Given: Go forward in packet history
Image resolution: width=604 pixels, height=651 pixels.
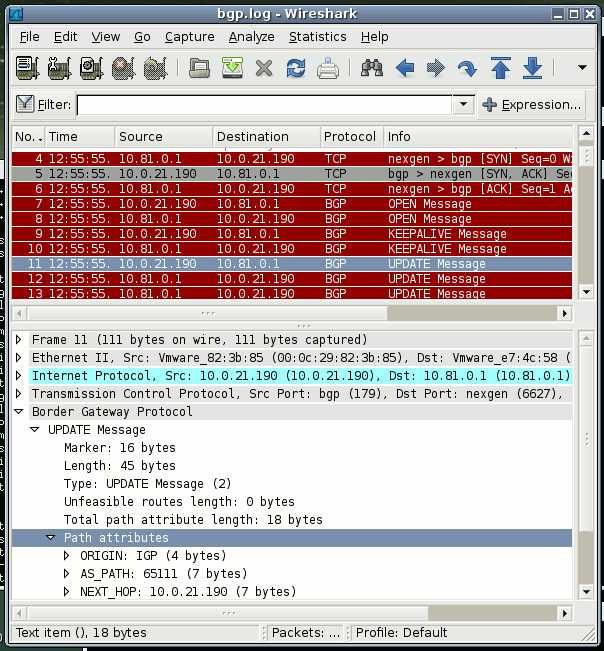Looking at the screenshot, I should coord(436,68).
